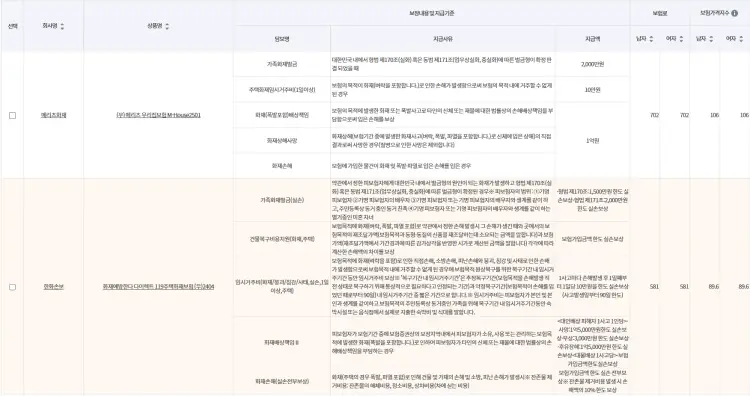Select the 10만원 payout cell
Viewport: 750px width, 396px height.
pos(593,89)
